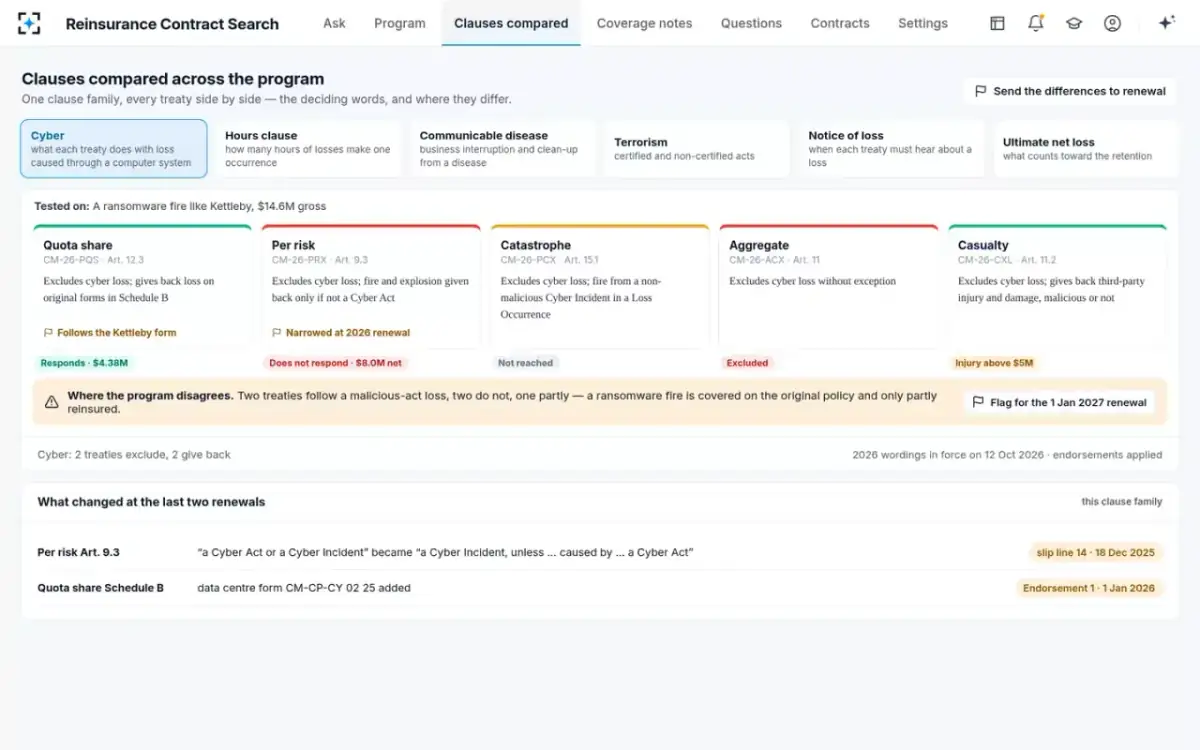1200x750 pixels.
Task: Click the 2026 wordings in force note
Action: tap(1007, 455)
